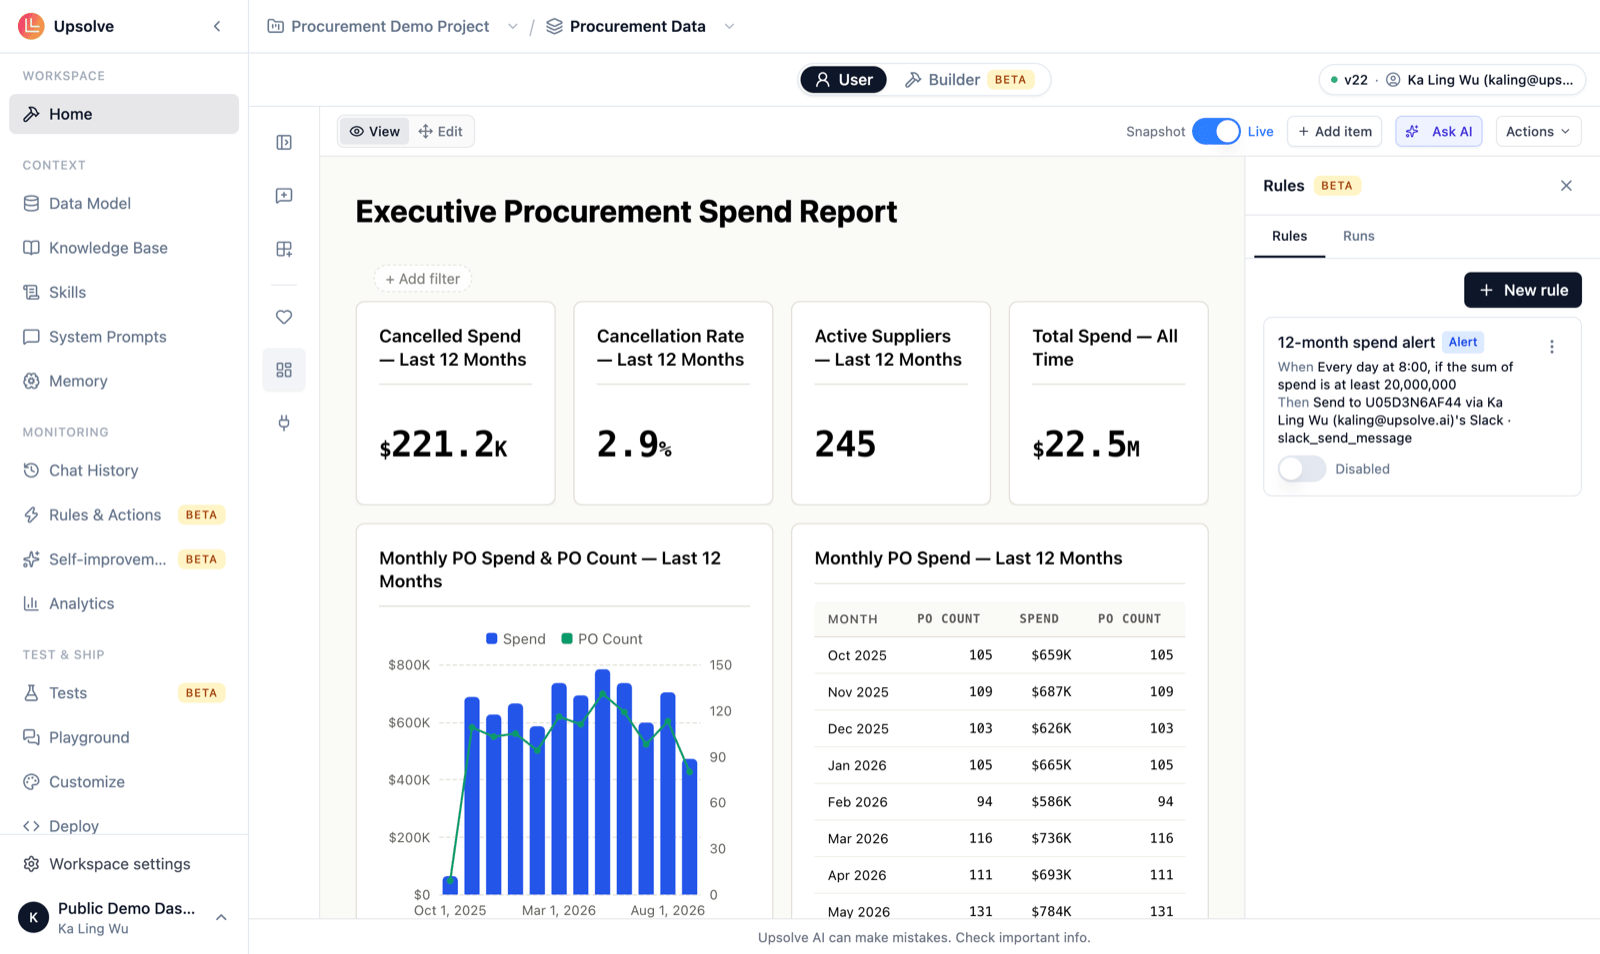Click the plug integrations icon
The height and width of the screenshot is (954, 1600).
point(284,423)
